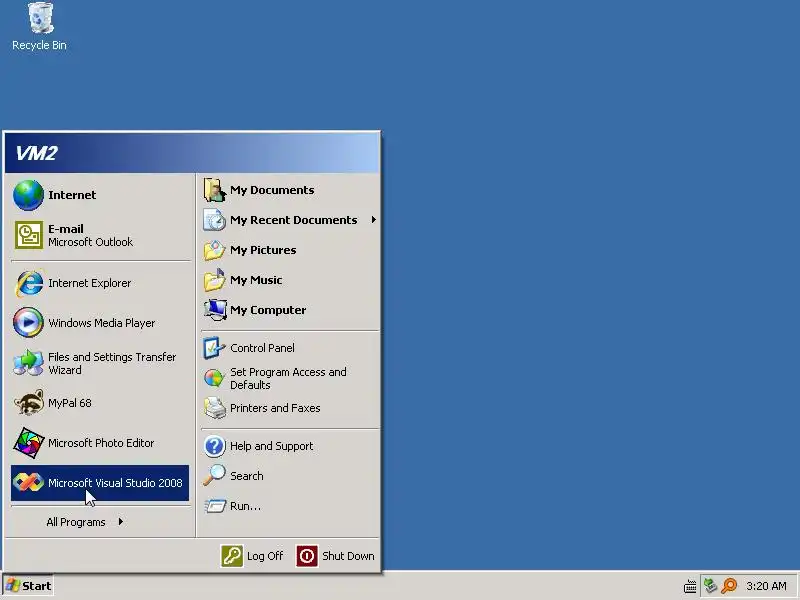Select Printers and Faxes menu label
The image size is (800, 600).
tap(275, 408)
